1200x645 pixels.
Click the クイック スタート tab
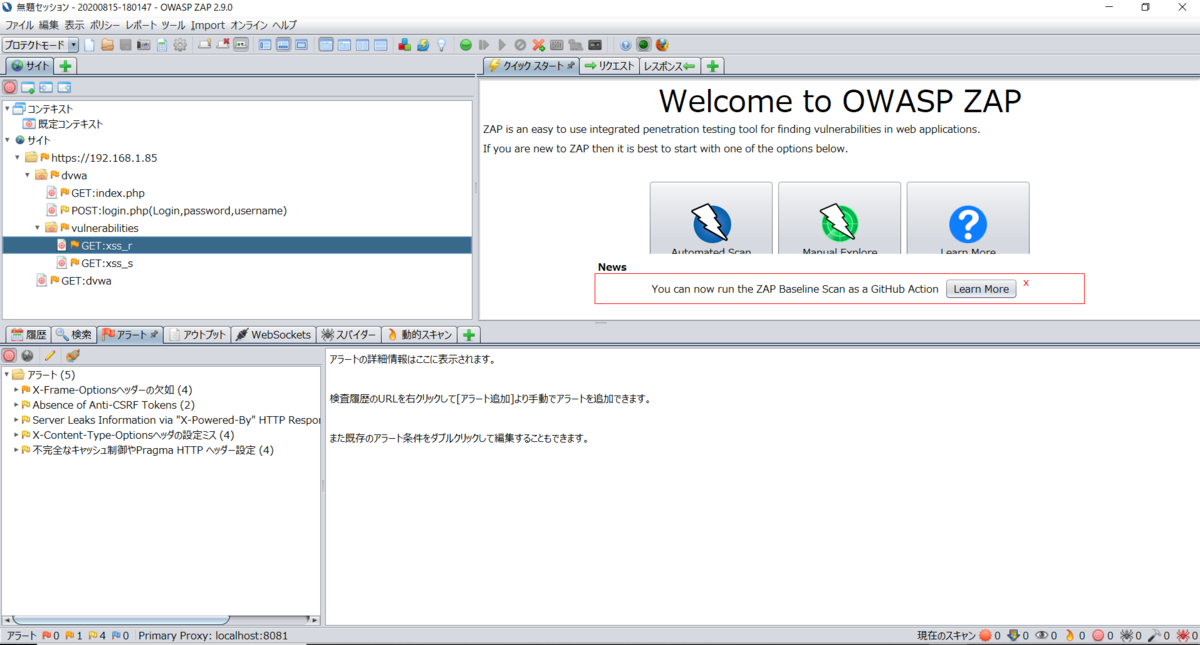click(x=530, y=66)
